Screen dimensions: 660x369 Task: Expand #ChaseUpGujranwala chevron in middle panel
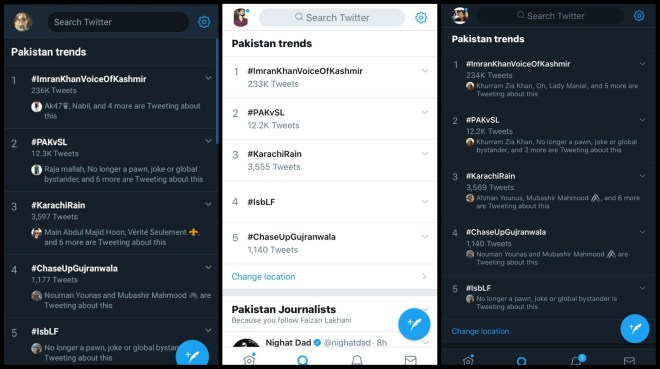[425, 236]
